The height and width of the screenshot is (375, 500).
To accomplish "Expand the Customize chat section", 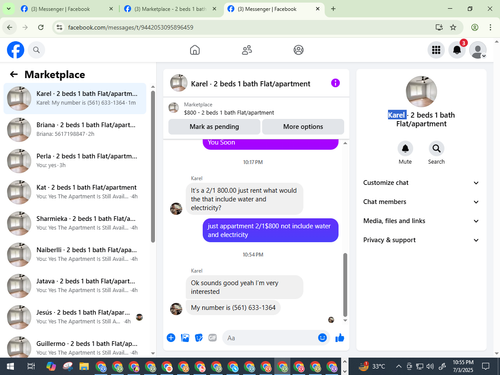I will click(421, 183).
